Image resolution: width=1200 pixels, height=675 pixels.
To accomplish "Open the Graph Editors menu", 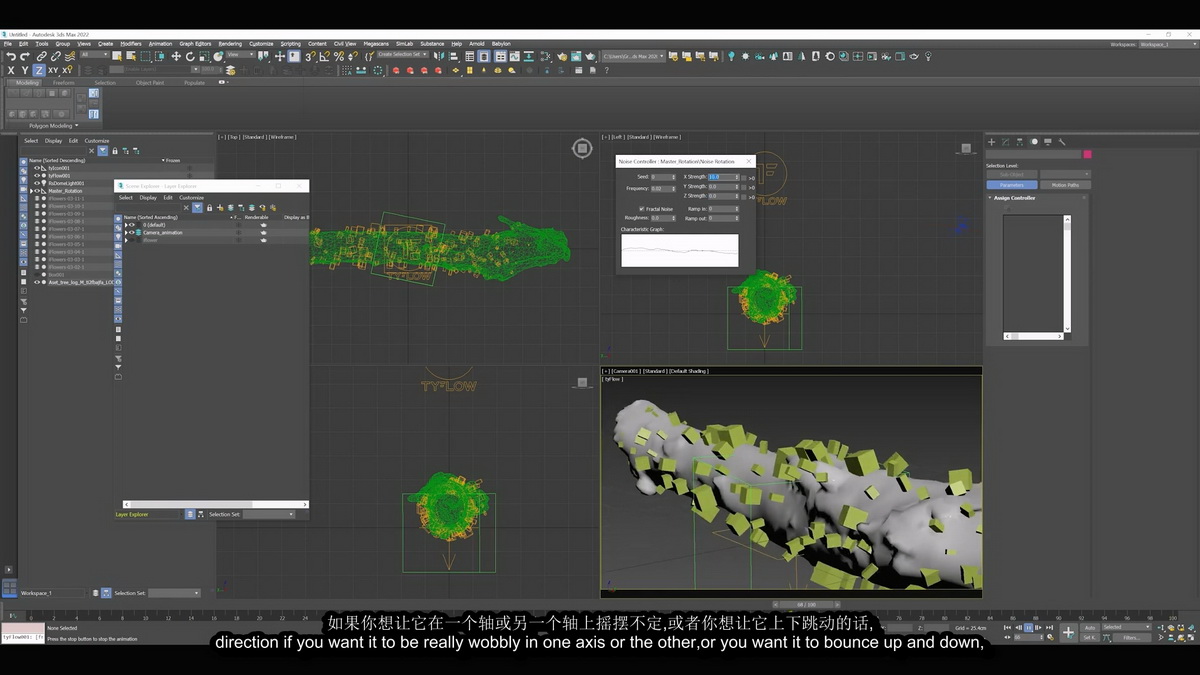I will (x=195, y=44).
